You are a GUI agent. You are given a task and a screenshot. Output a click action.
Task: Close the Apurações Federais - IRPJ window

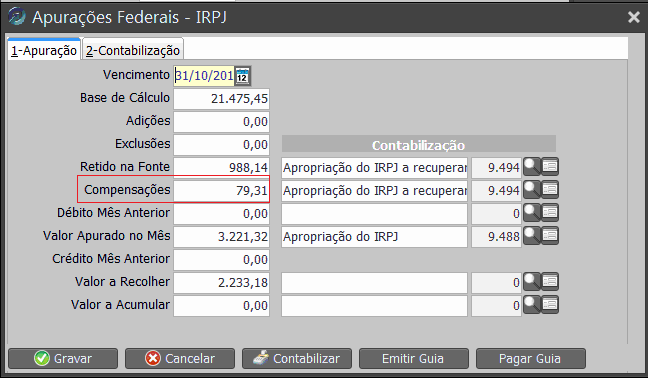tap(634, 17)
